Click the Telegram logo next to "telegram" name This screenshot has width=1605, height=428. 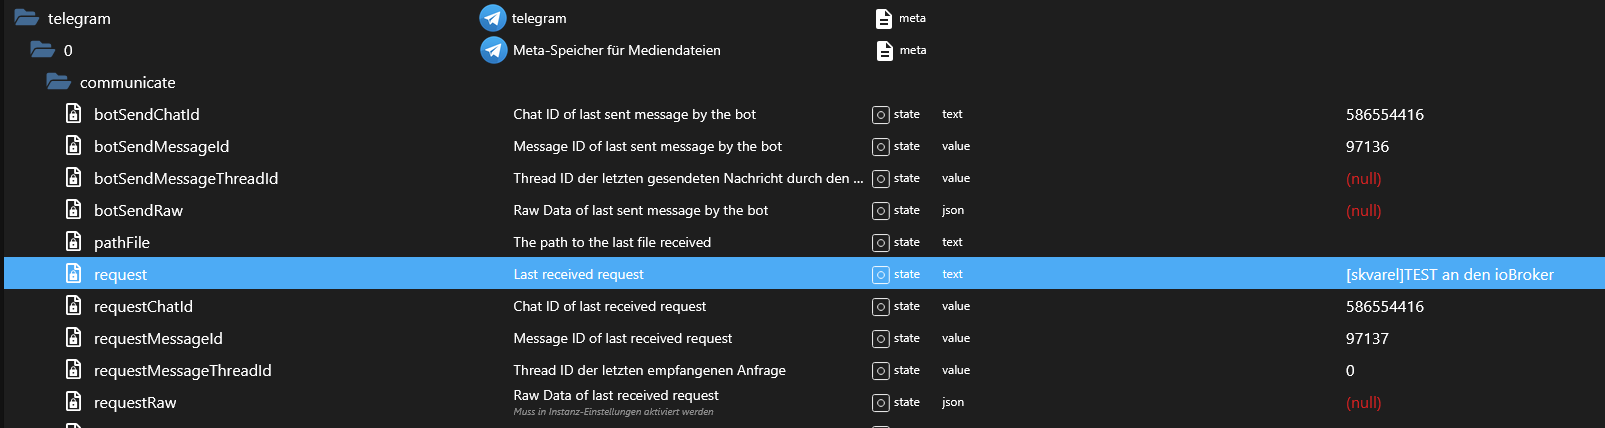(493, 18)
